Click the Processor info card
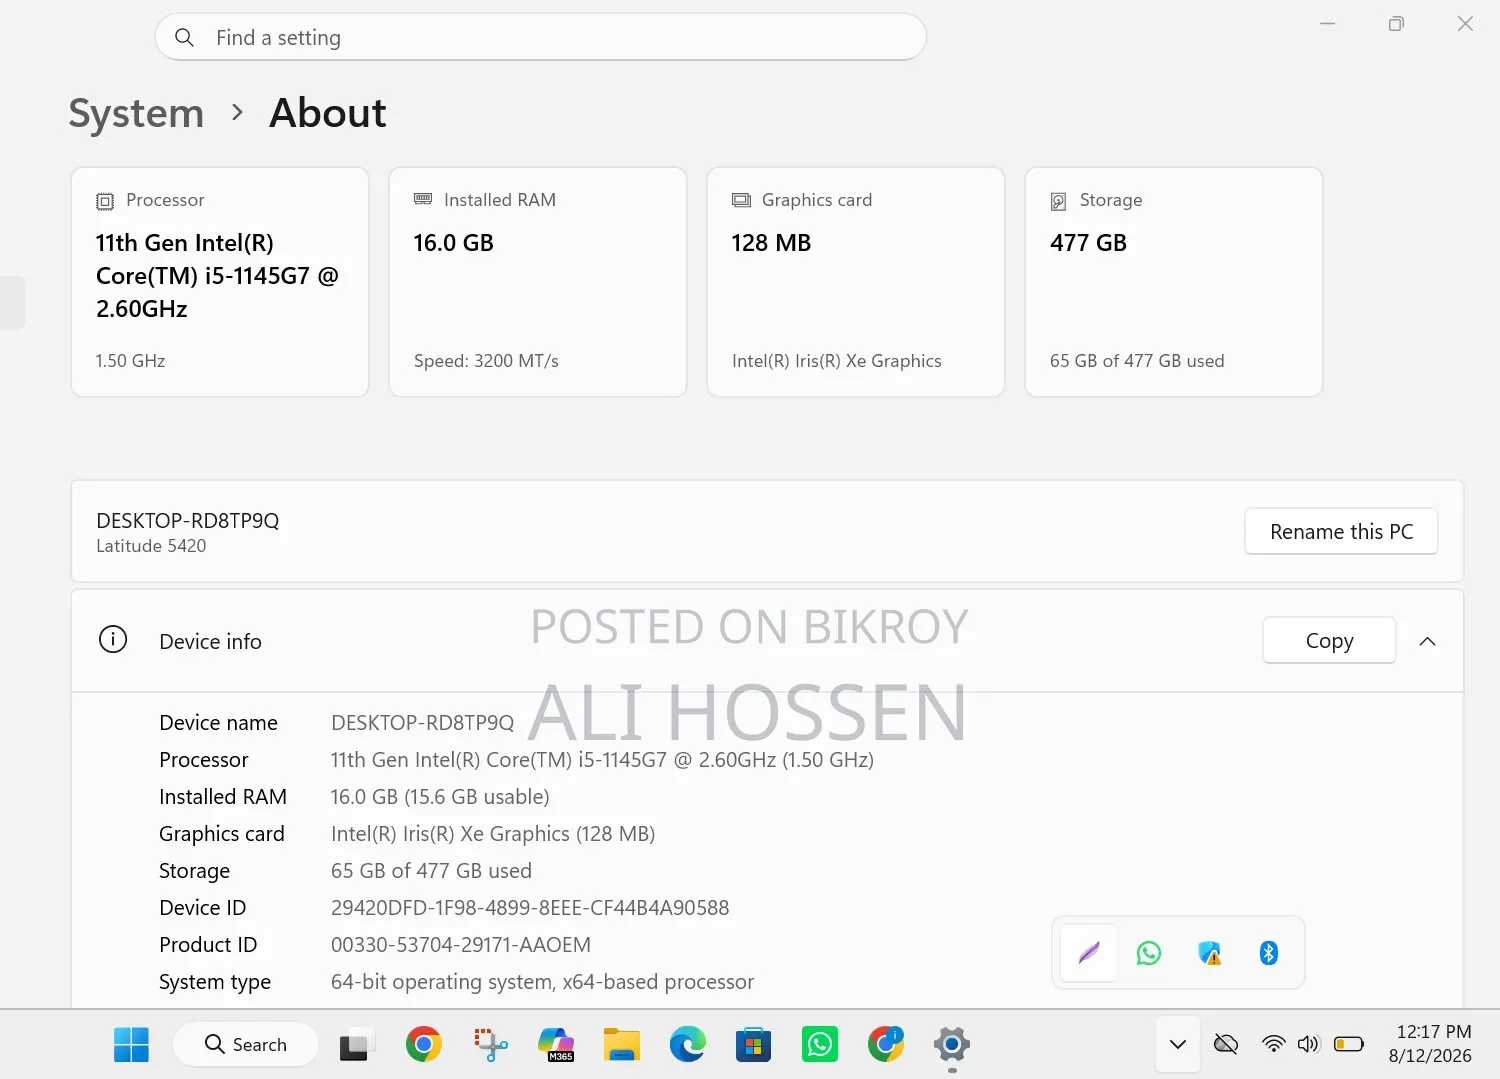The width and height of the screenshot is (1500, 1079). tap(220, 282)
